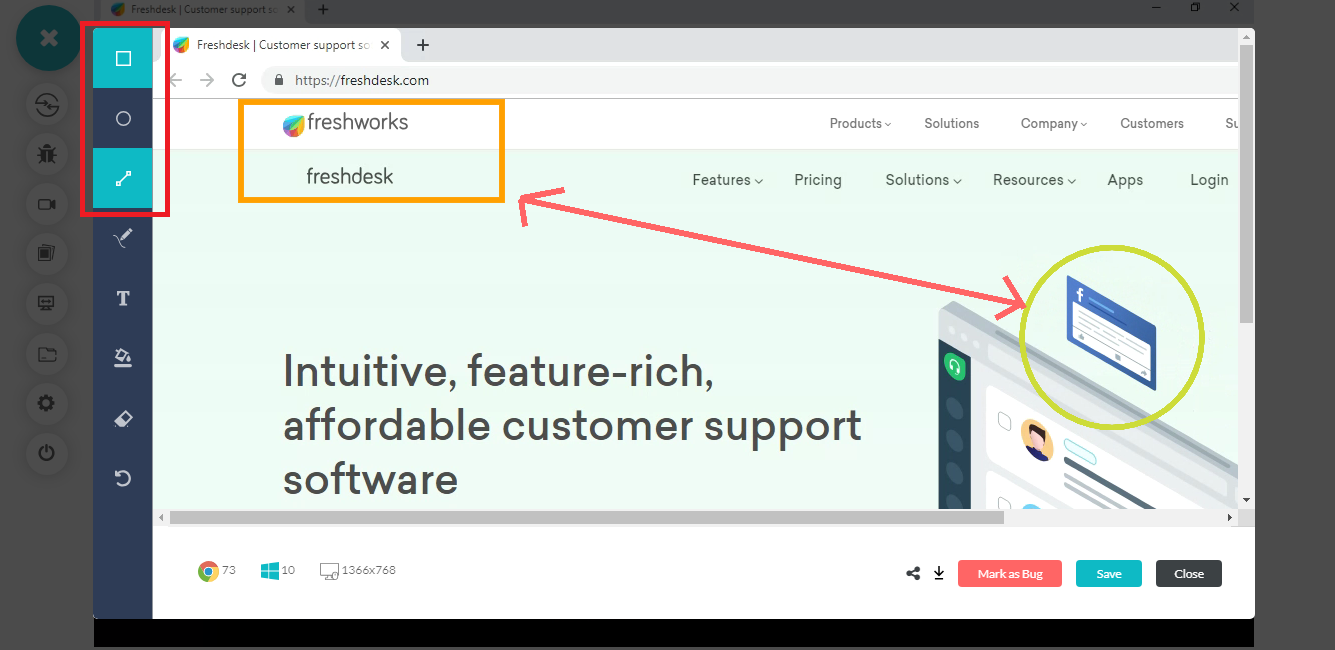
Task: Select the text tool
Action: coord(123,299)
